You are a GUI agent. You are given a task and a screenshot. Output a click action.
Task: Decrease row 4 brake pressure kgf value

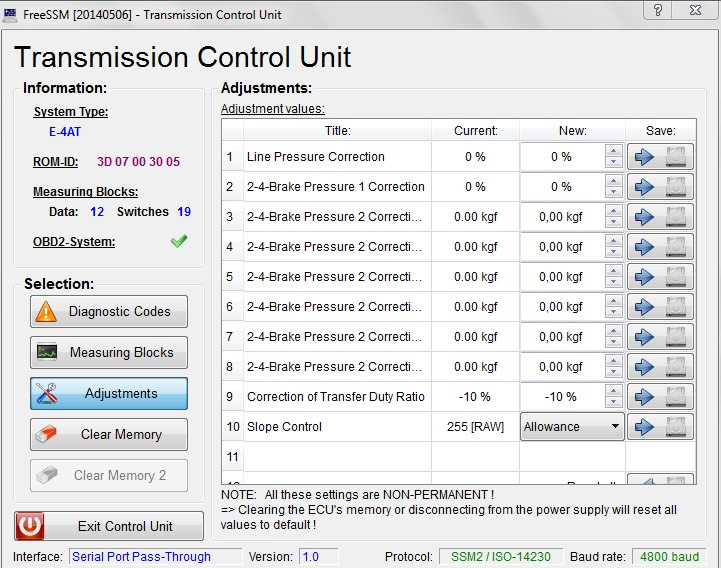613,252
